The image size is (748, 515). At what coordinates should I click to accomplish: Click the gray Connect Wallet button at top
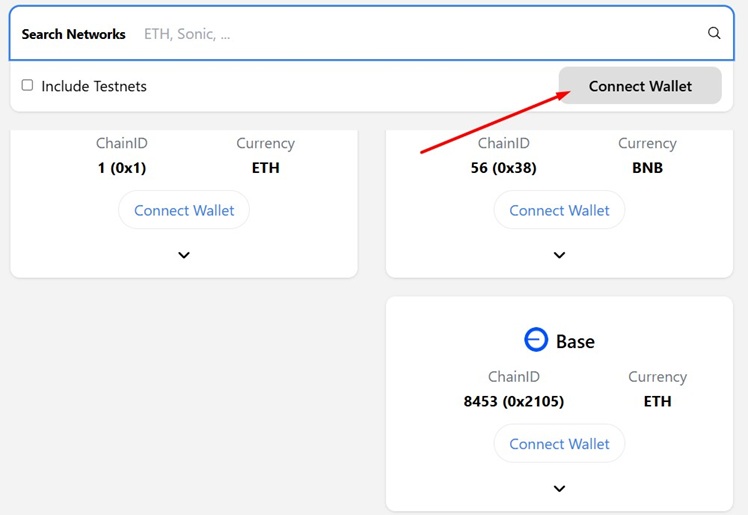tap(640, 85)
